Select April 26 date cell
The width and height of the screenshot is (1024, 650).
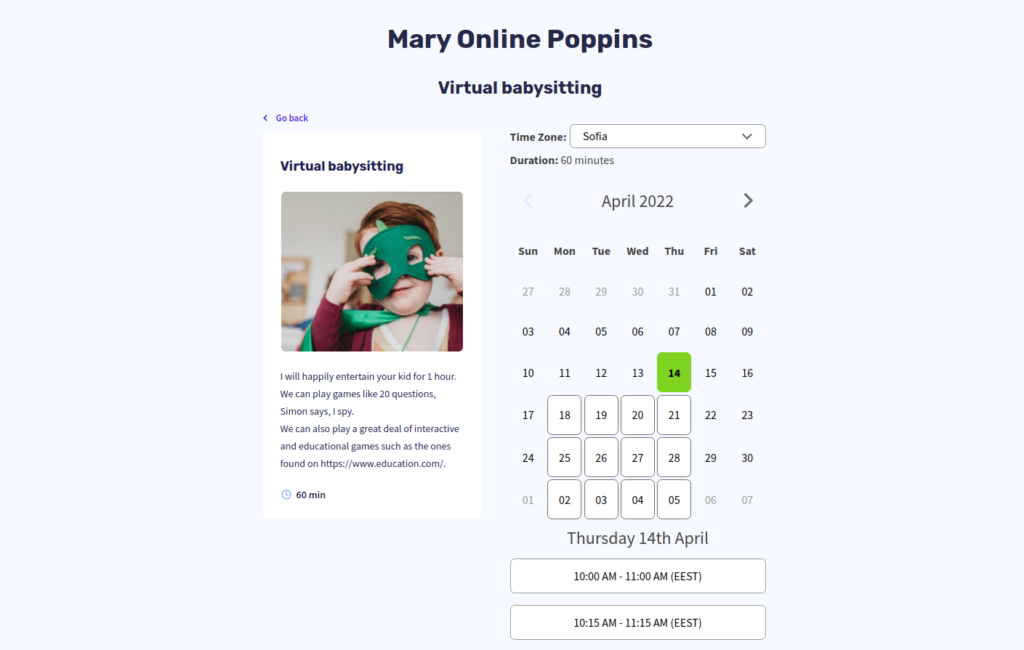pos(601,457)
